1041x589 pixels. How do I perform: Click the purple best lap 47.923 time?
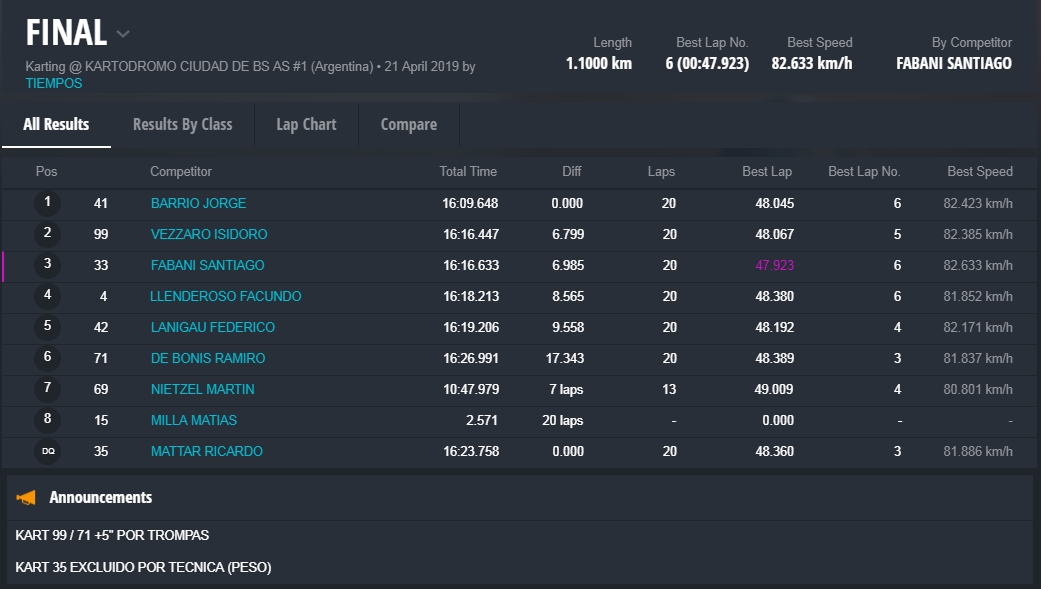774,265
